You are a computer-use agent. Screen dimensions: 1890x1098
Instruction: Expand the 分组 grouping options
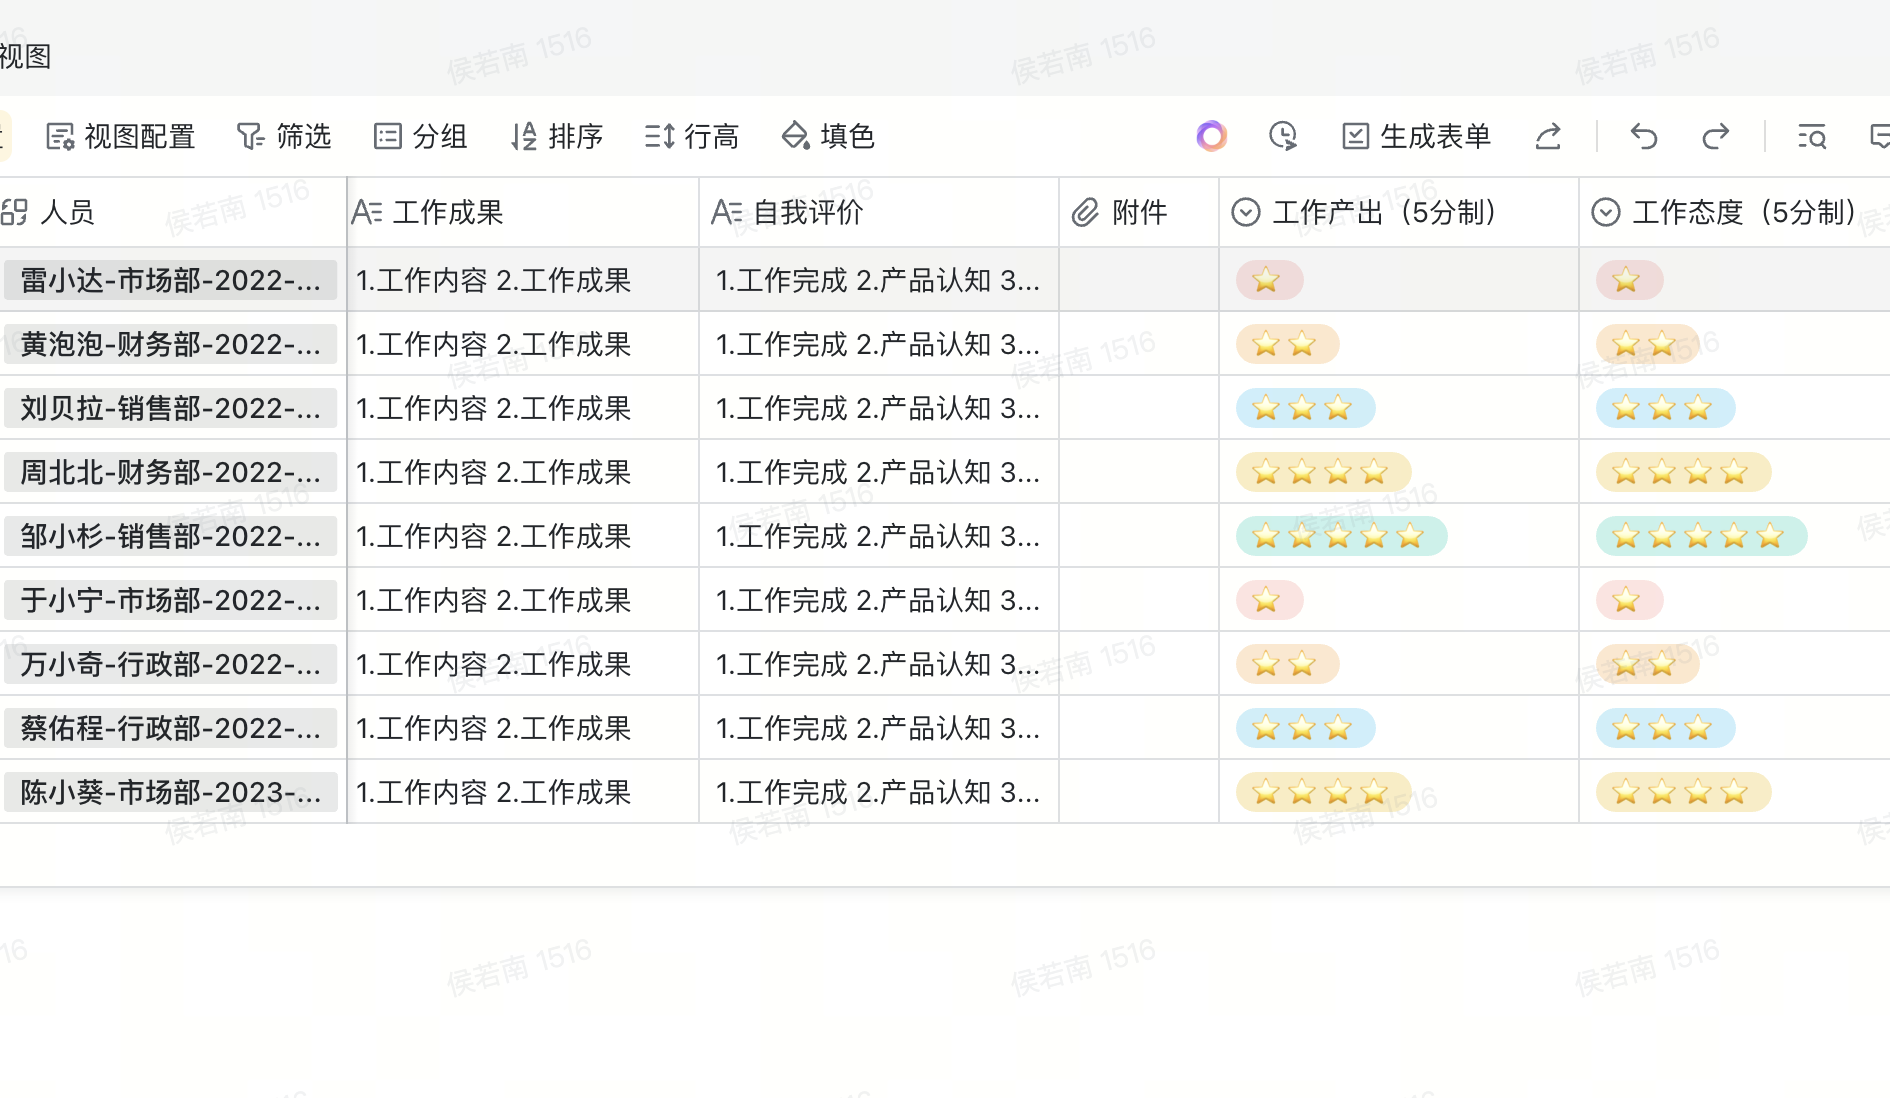(x=420, y=136)
